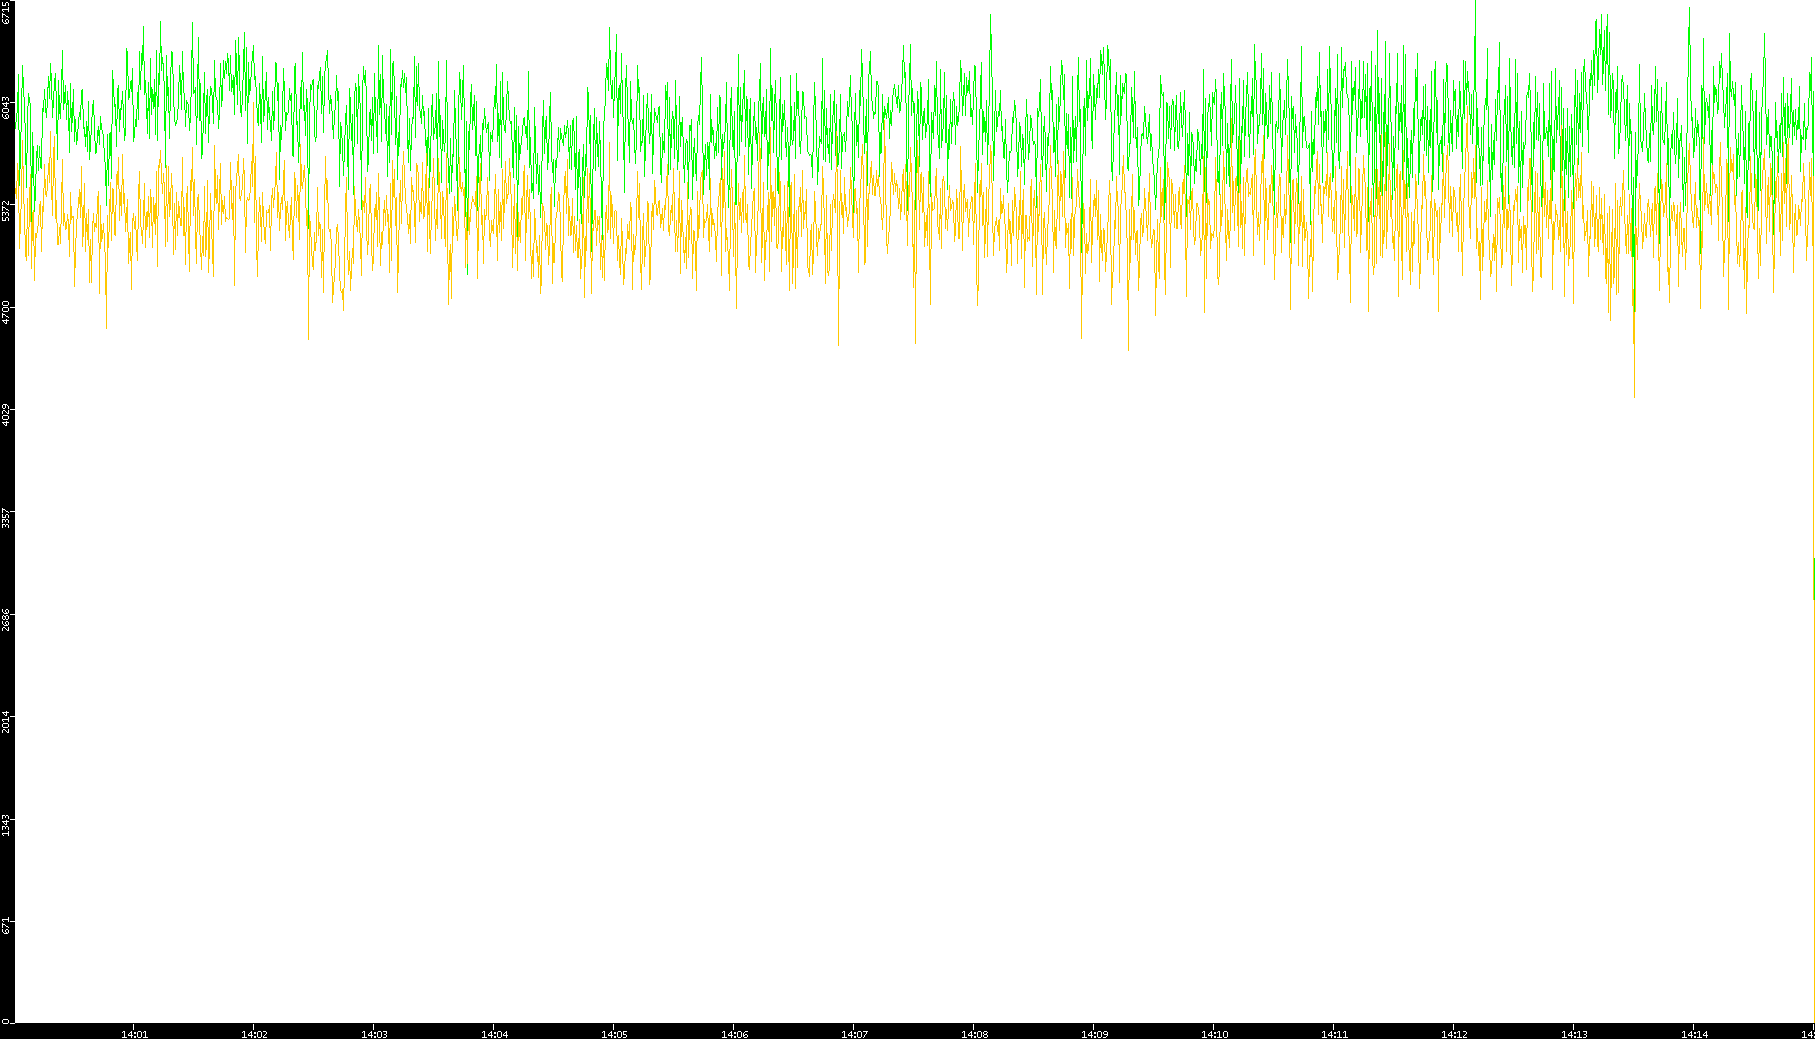This screenshot has height=1039, width=1815.
Task: Select the 14:10 time axis label
Action: [1214, 1034]
